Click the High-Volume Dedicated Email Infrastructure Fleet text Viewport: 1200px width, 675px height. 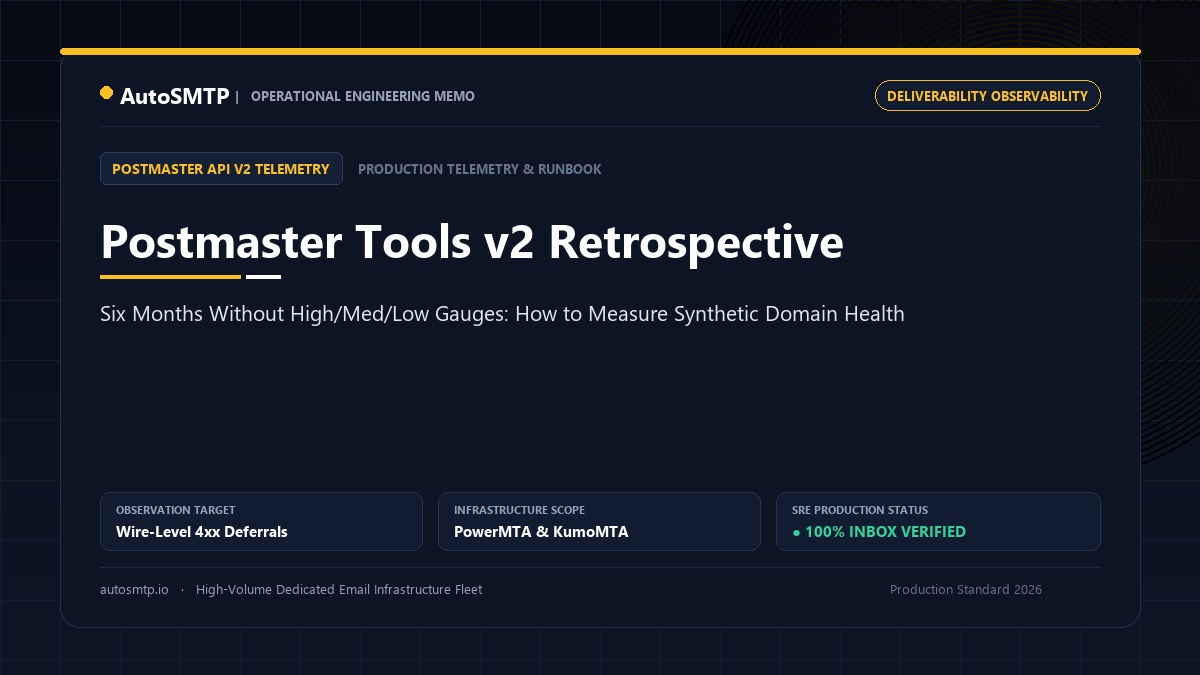(x=339, y=590)
